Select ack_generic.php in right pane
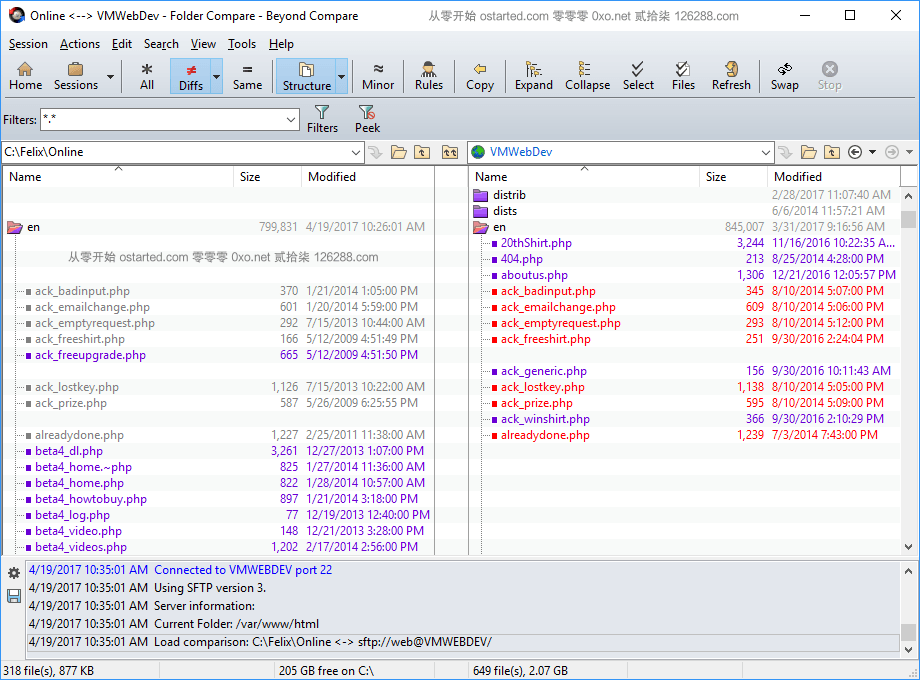The width and height of the screenshot is (920, 680). (544, 371)
